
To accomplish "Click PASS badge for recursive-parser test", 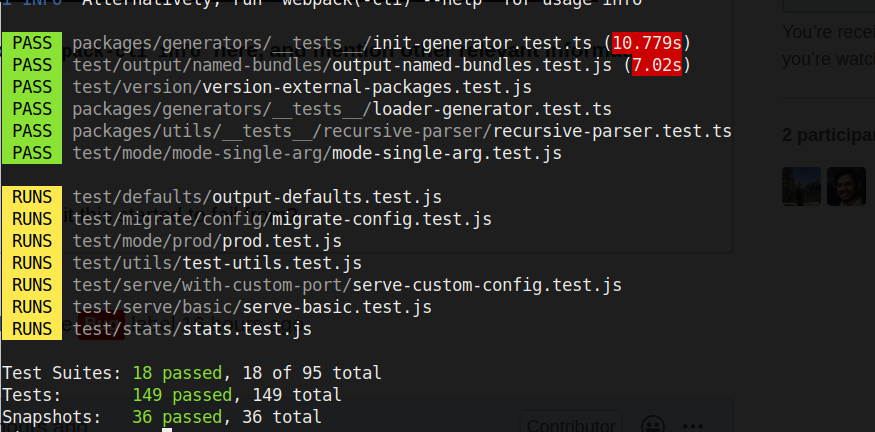I will [x=32, y=131].
